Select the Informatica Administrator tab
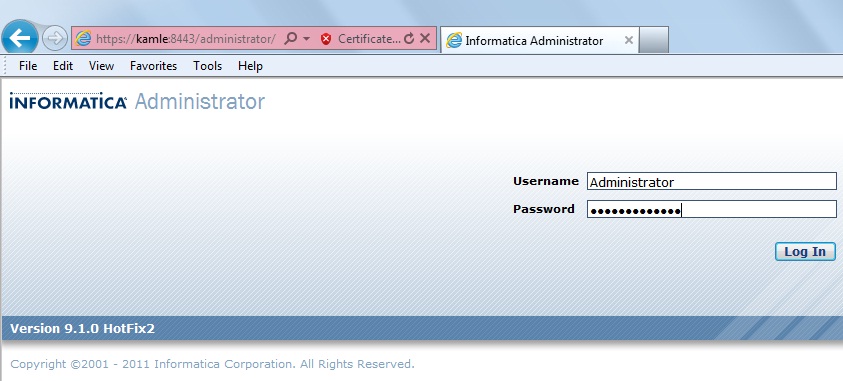843x381 pixels. pyautogui.click(x=540, y=40)
